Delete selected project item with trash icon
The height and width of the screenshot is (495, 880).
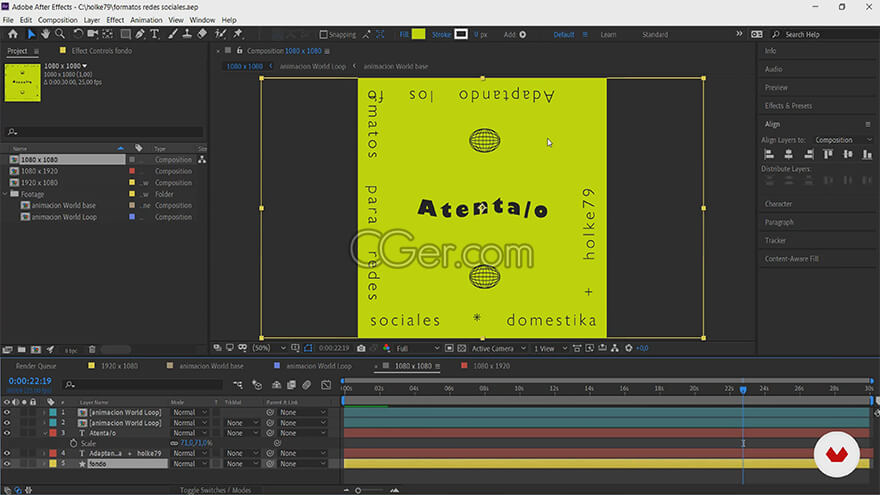tap(92, 350)
